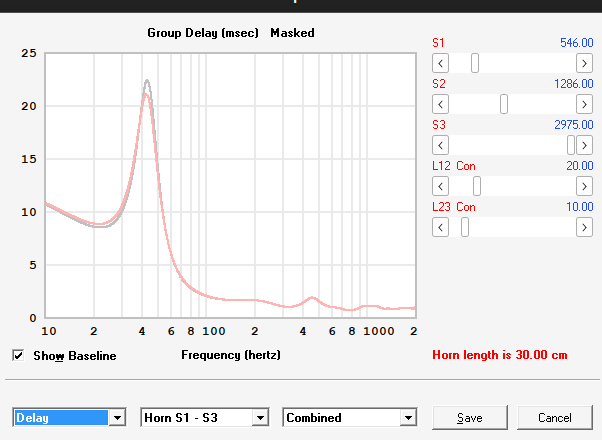The height and width of the screenshot is (440, 602).
Task: Click the Group Delay (msec) chart title
Action: (203, 33)
